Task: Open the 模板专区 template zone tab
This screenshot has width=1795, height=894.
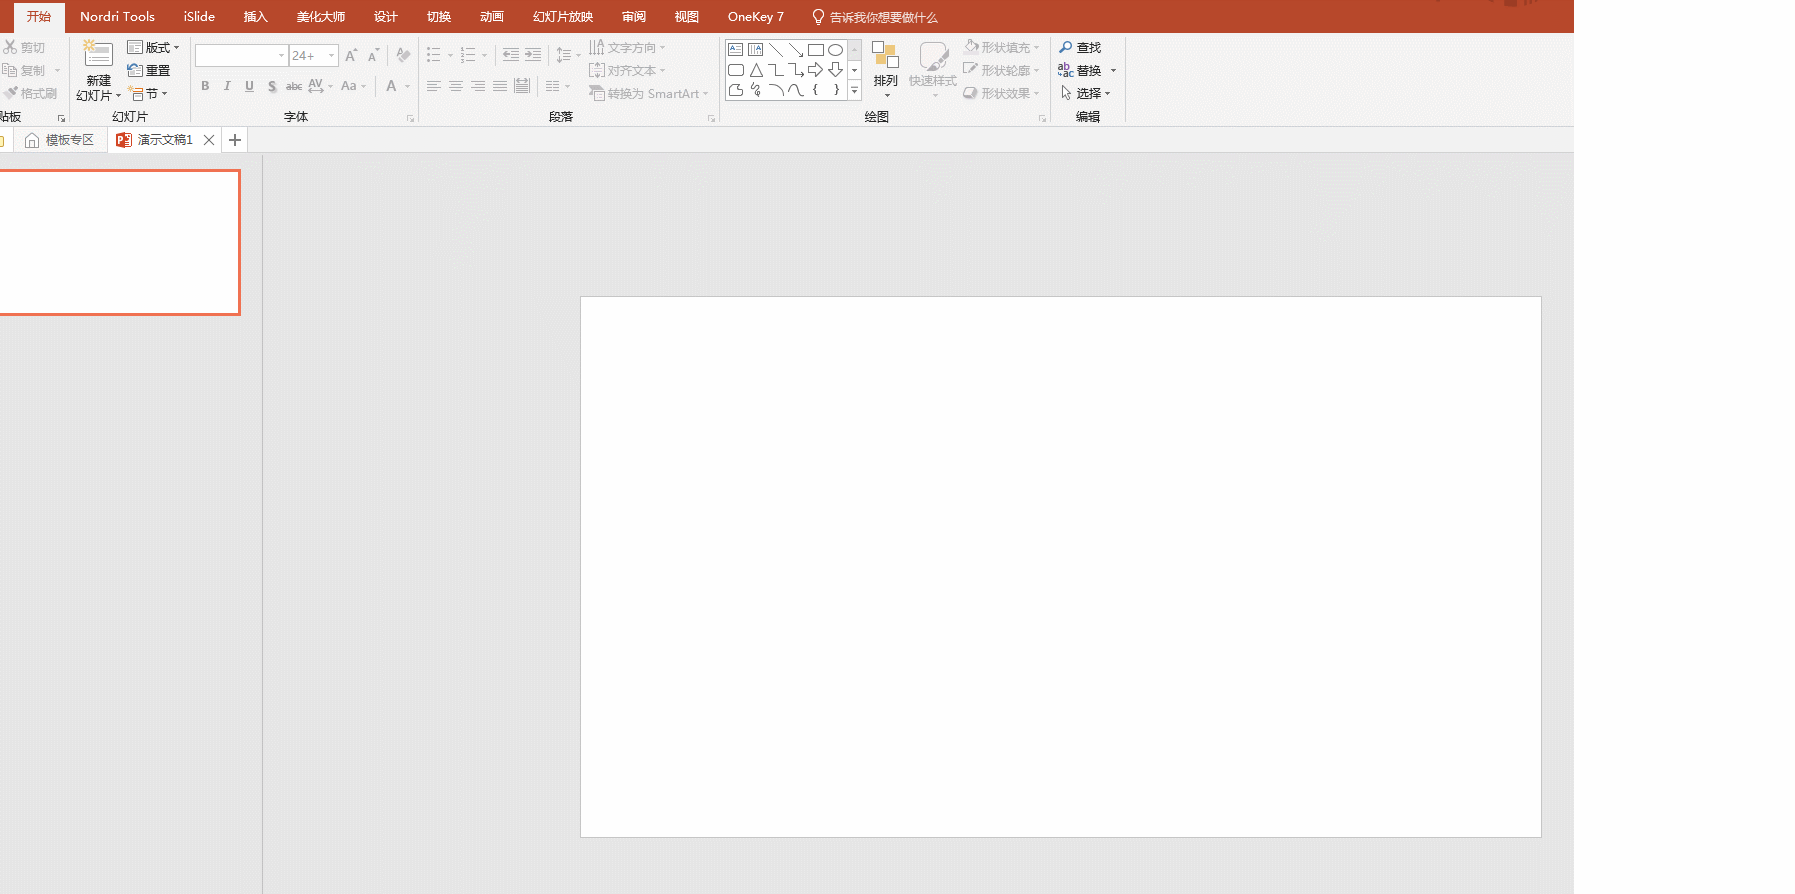Action: [x=60, y=140]
